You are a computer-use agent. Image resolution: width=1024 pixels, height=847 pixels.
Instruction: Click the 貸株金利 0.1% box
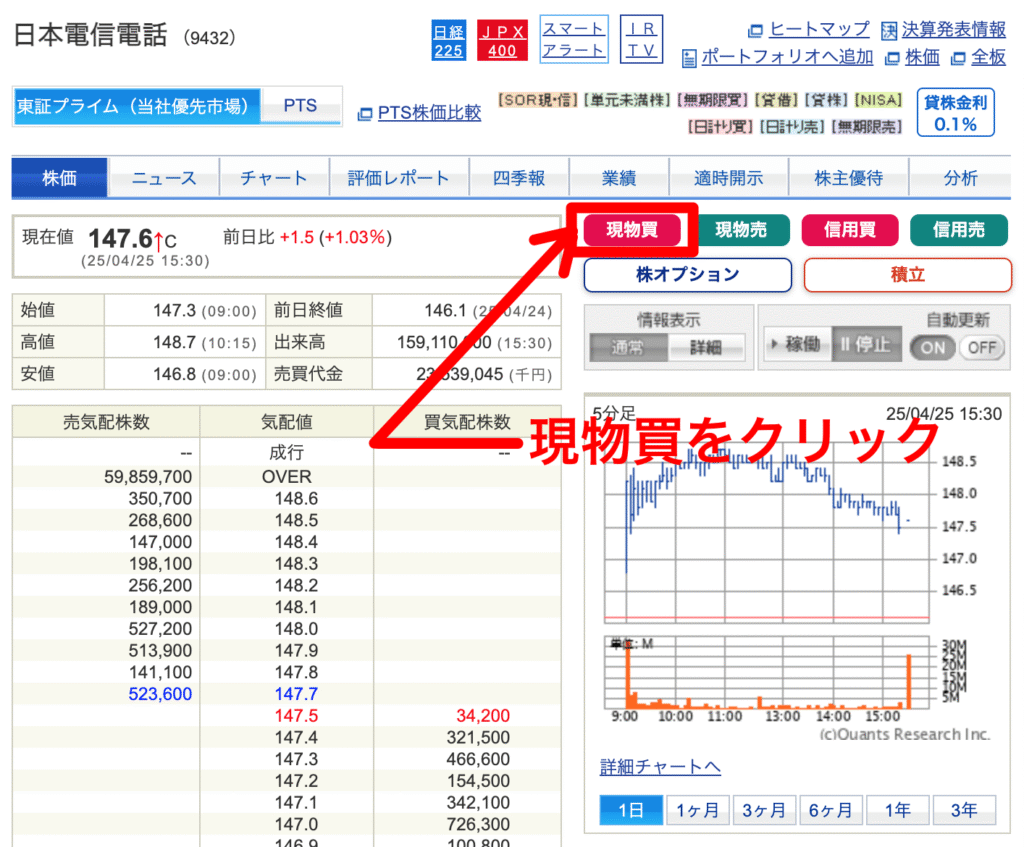(955, 112)
